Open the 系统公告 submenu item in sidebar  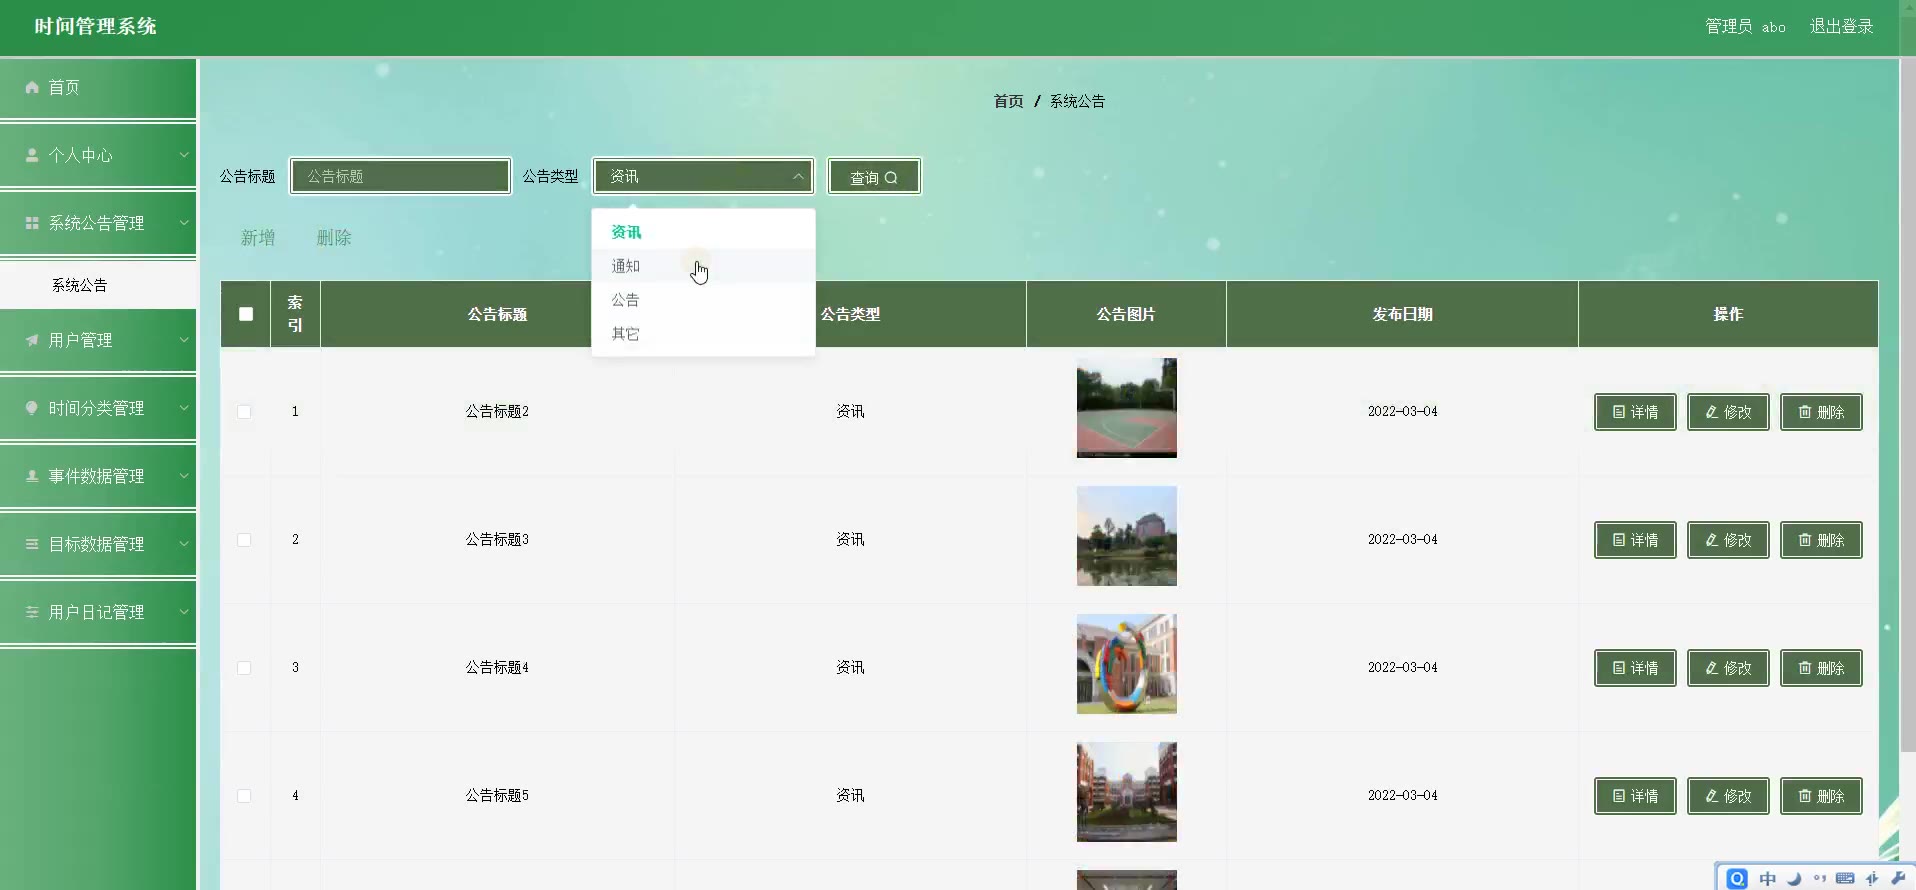[98, 285]
